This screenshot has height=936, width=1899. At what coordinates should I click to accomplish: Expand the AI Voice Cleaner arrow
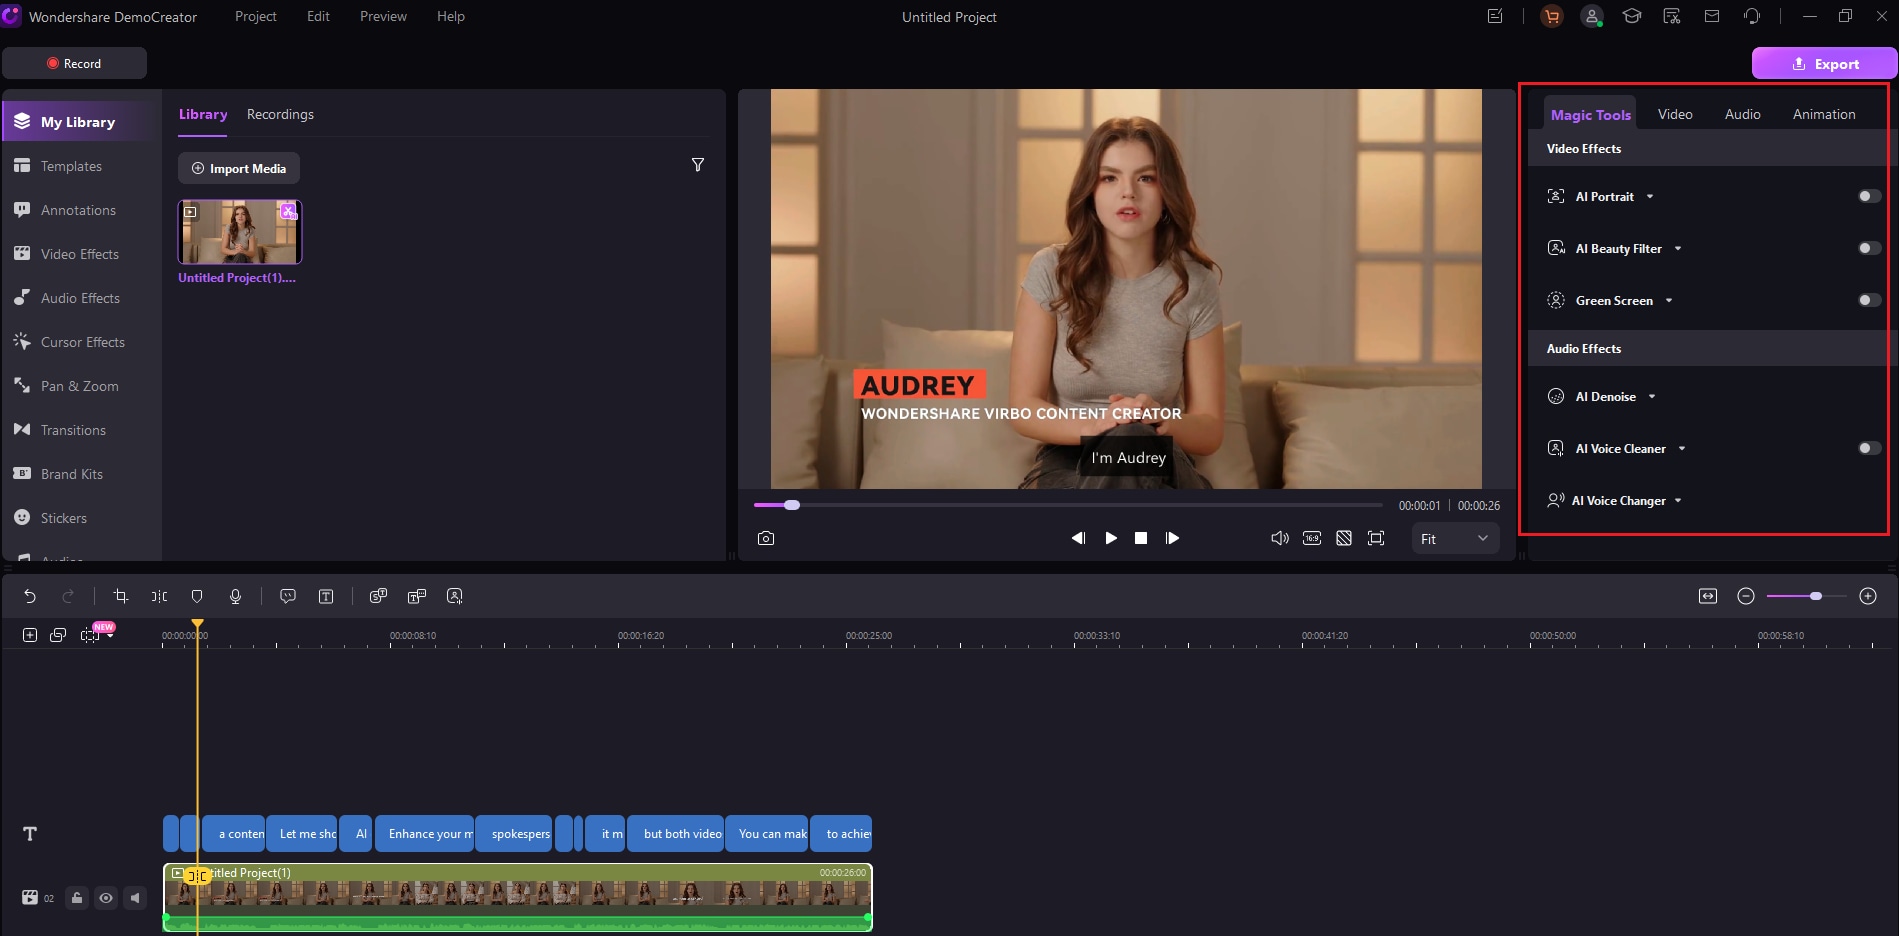[x=1682, y=449]
